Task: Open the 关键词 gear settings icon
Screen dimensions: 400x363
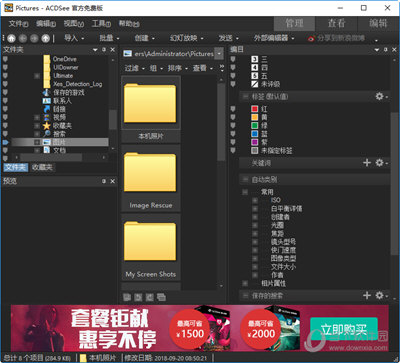Action: [379, 163]
